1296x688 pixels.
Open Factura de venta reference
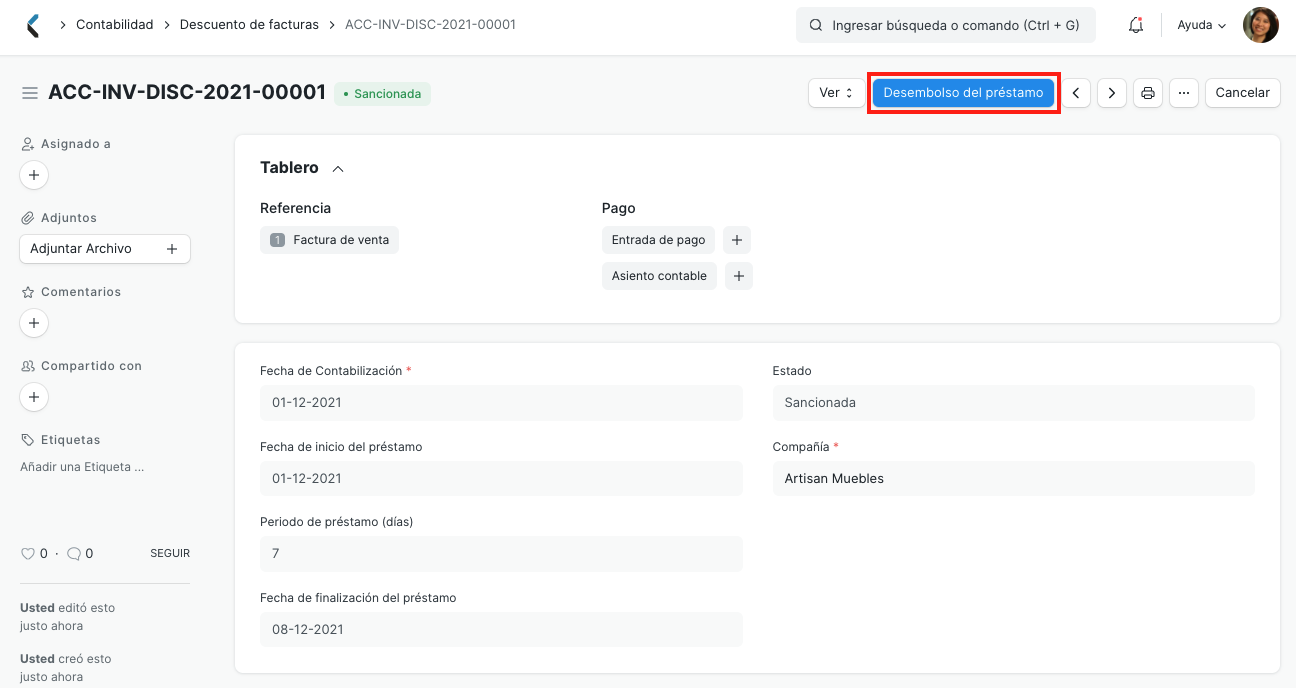(x=329, y=240)
